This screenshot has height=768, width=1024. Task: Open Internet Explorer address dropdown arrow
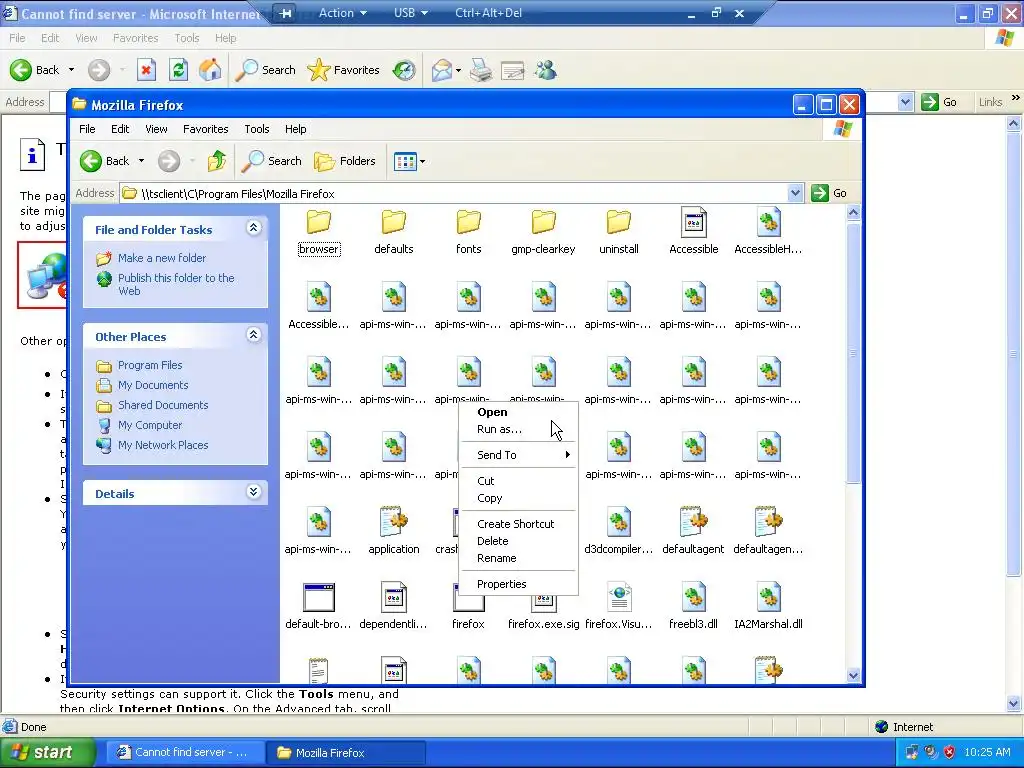[905, 102]
